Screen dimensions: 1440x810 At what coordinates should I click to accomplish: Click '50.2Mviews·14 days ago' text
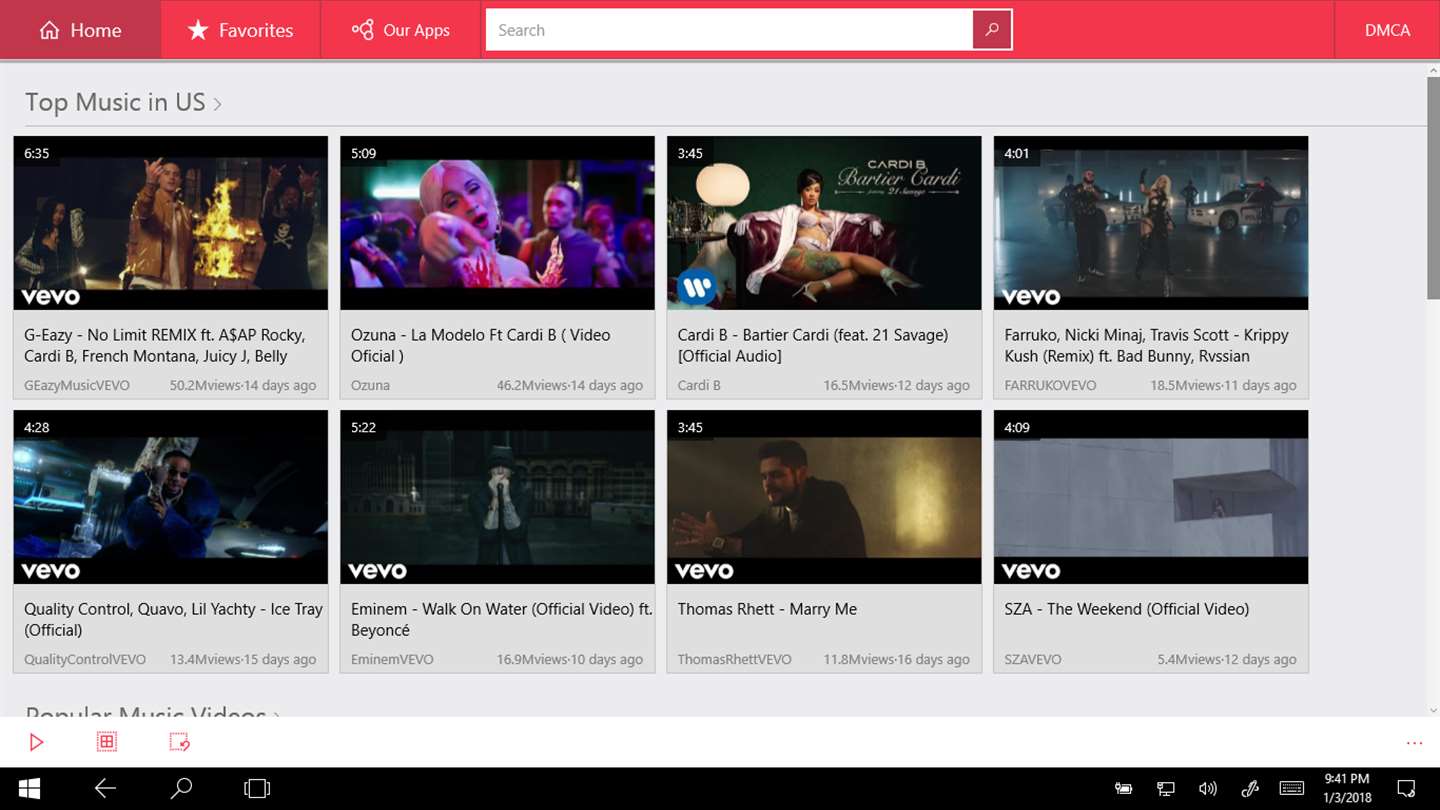(243, 385)
